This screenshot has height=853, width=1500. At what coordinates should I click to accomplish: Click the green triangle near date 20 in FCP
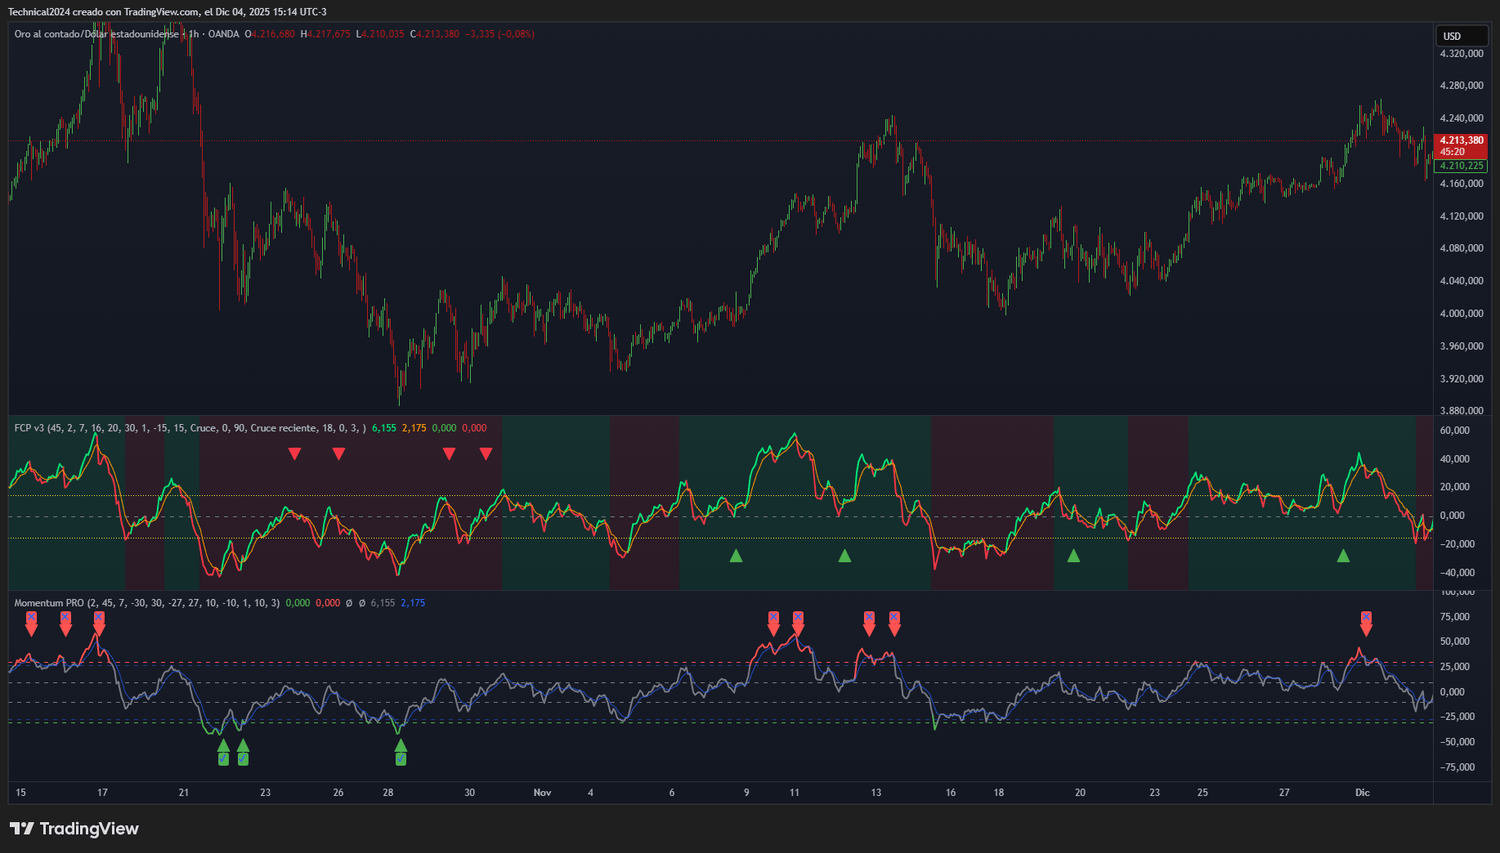click(1073, 556)
